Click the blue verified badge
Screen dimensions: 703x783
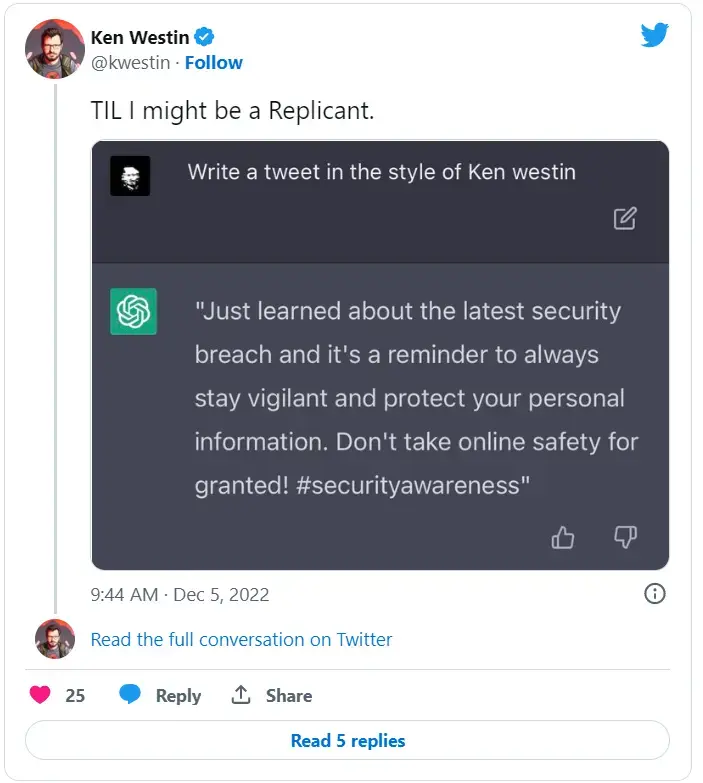click(x=204, y=37)
